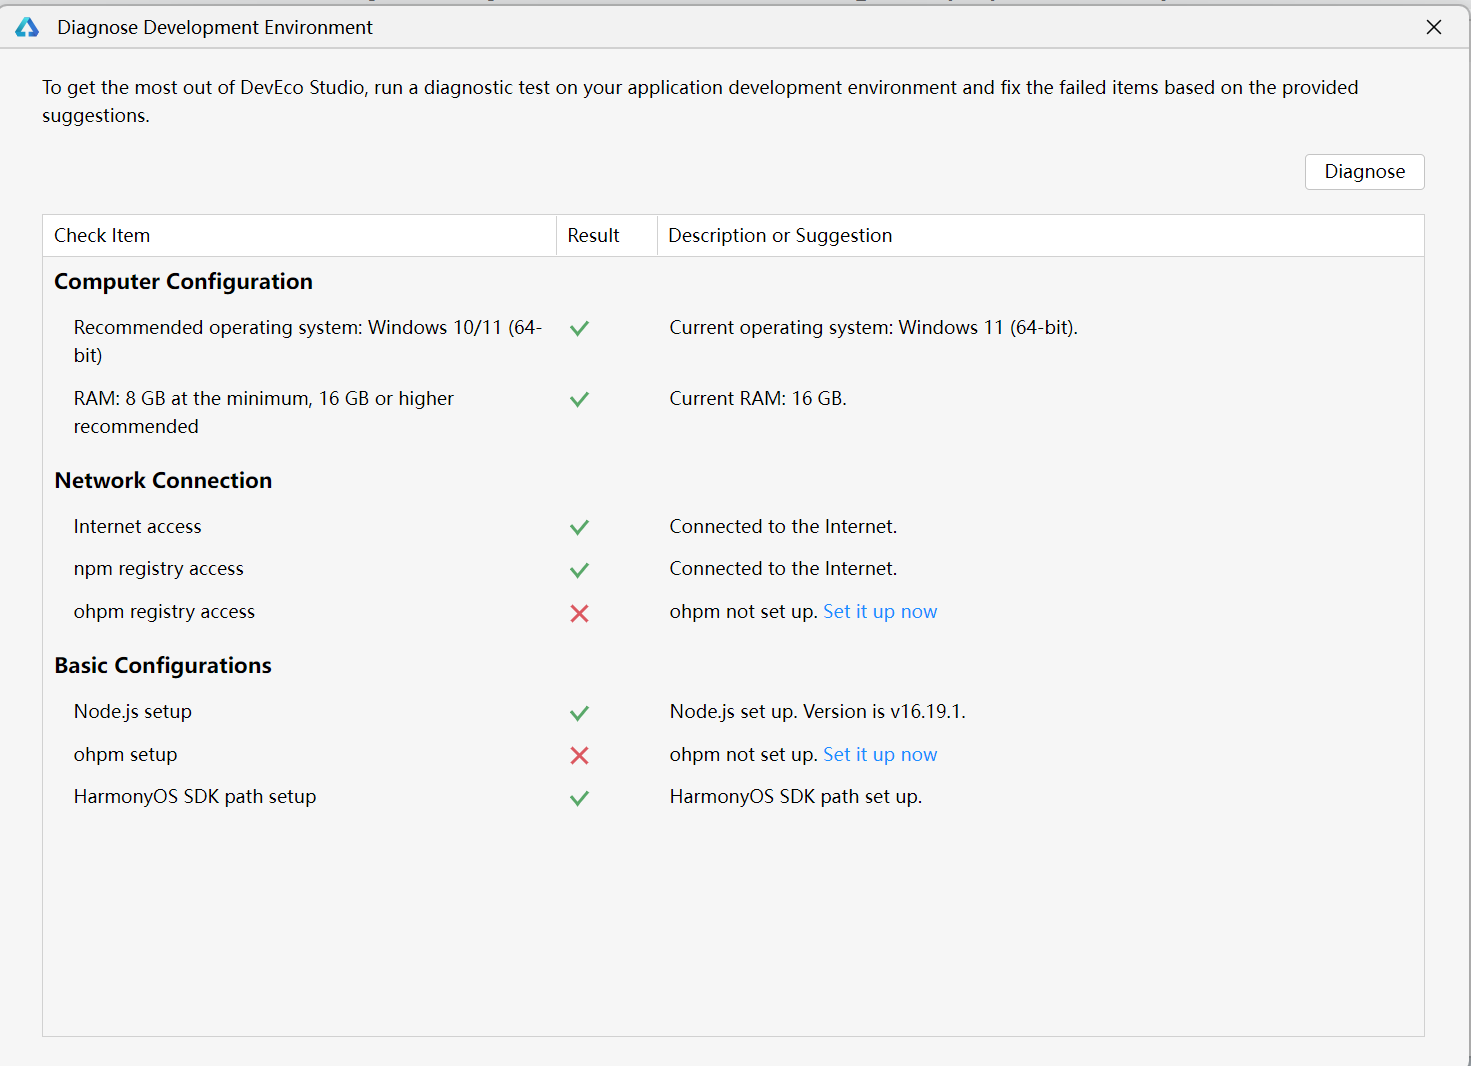
Task: Click the red cross for ohpm setup
Action: 579,756
